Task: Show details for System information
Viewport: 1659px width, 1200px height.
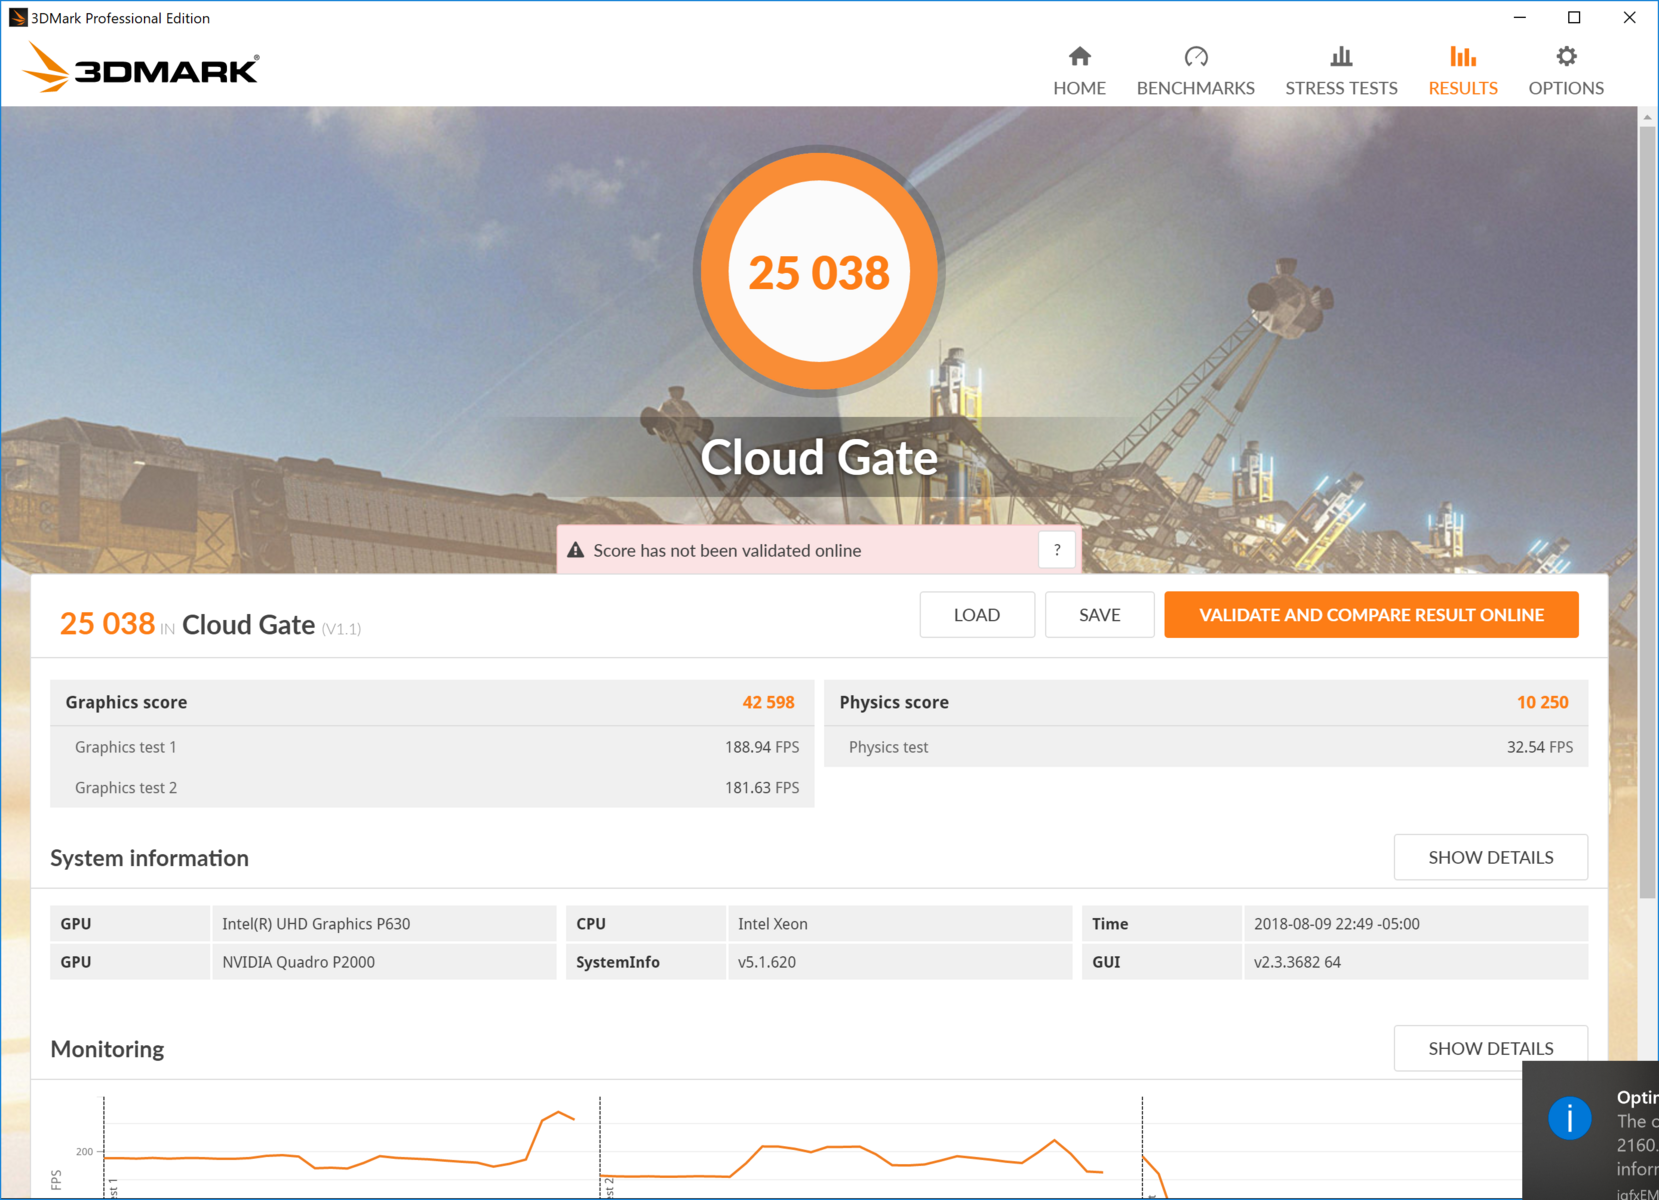Action: pos(1490,857)
